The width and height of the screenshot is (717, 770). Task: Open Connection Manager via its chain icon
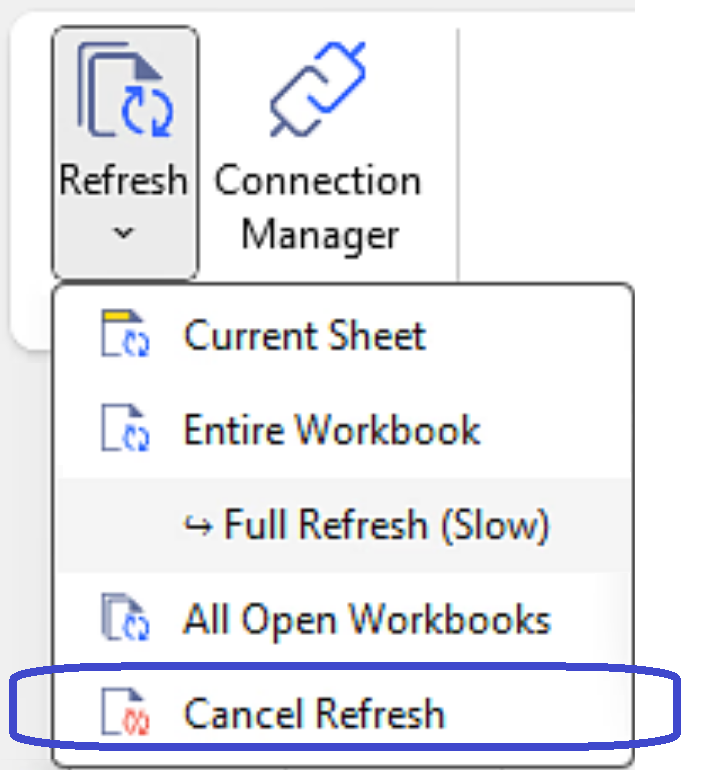pos(317,92)
